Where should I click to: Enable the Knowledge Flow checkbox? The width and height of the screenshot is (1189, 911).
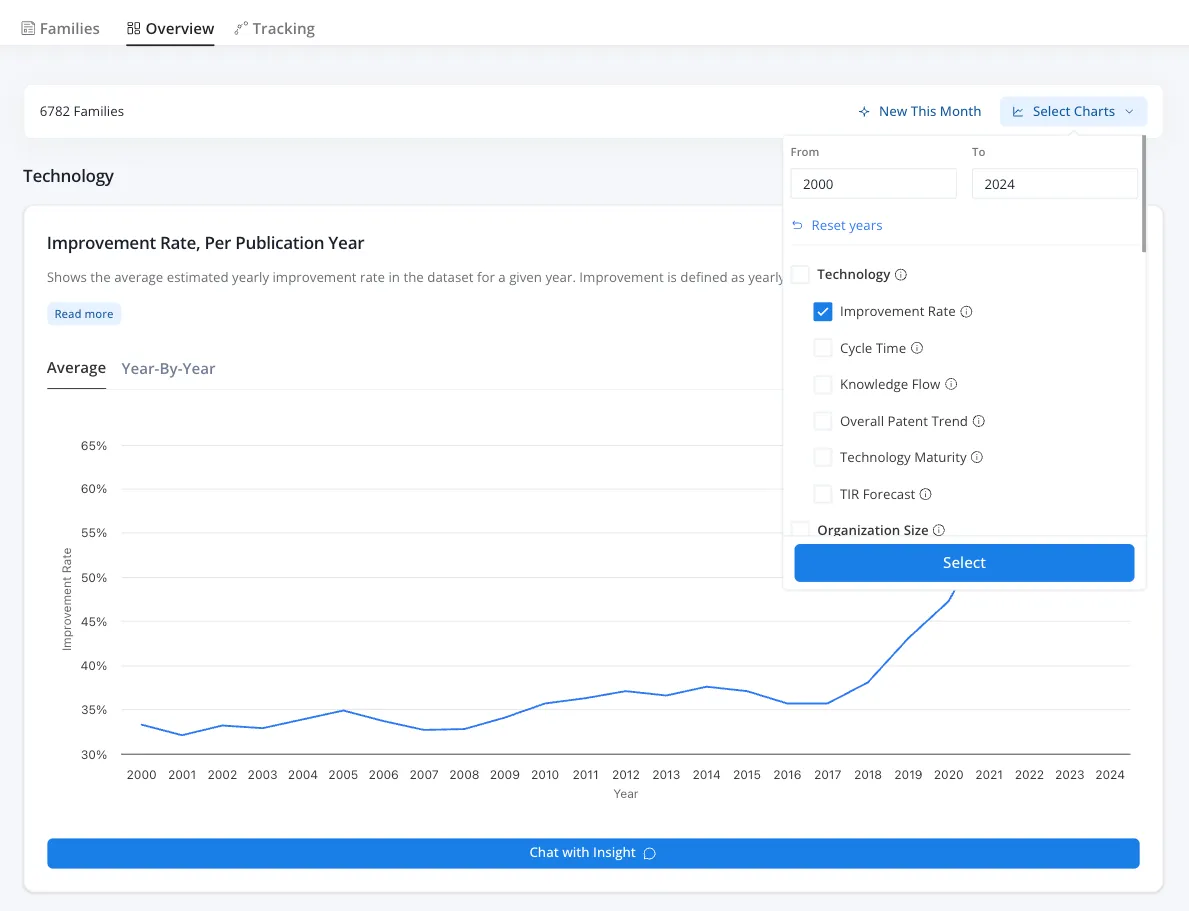(823, 385)
